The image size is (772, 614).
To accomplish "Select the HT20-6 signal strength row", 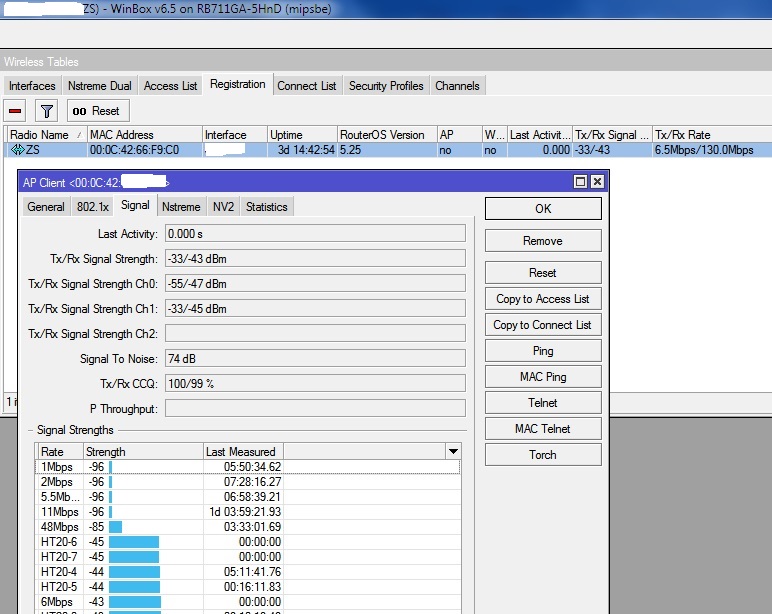I will coord(248,542).
